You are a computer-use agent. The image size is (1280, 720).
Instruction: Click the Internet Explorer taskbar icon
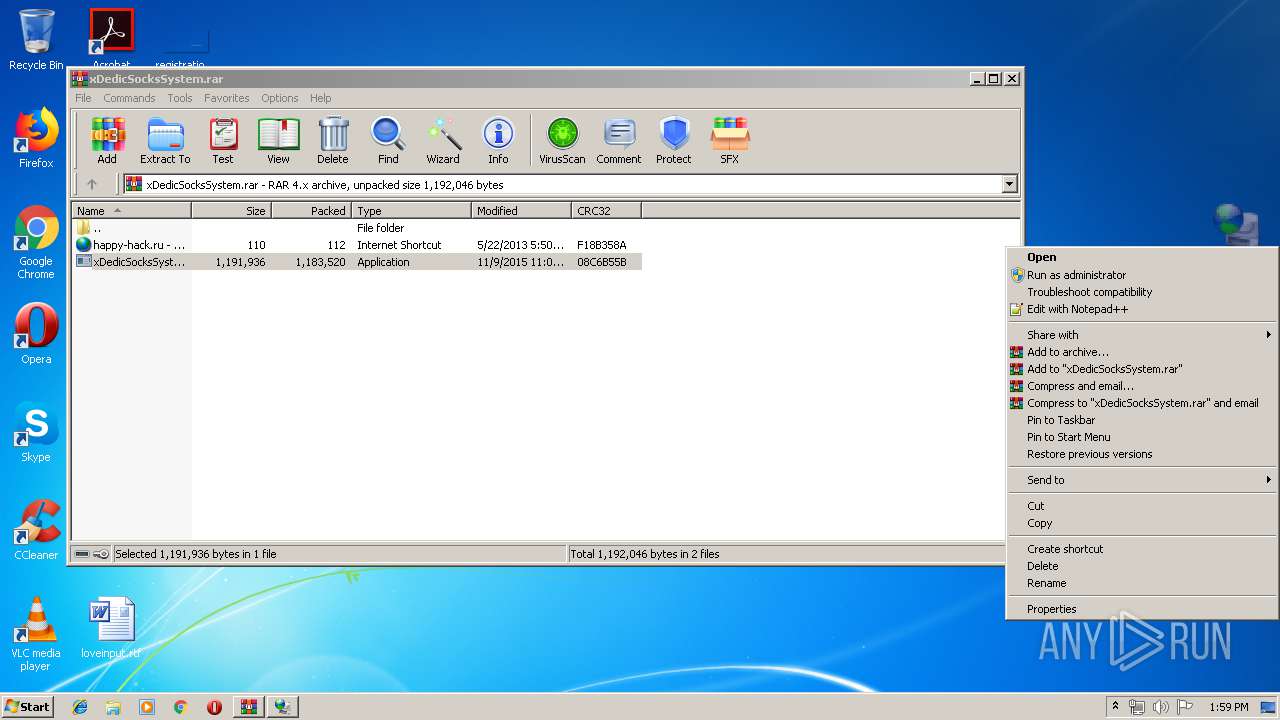click(x=80, y=707)
